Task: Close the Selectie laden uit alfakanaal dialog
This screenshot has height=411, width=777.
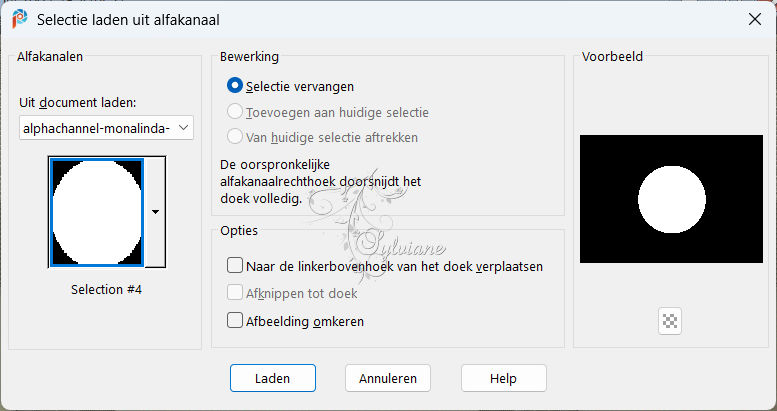Action: pyautogui.click(x=755, y=19)
